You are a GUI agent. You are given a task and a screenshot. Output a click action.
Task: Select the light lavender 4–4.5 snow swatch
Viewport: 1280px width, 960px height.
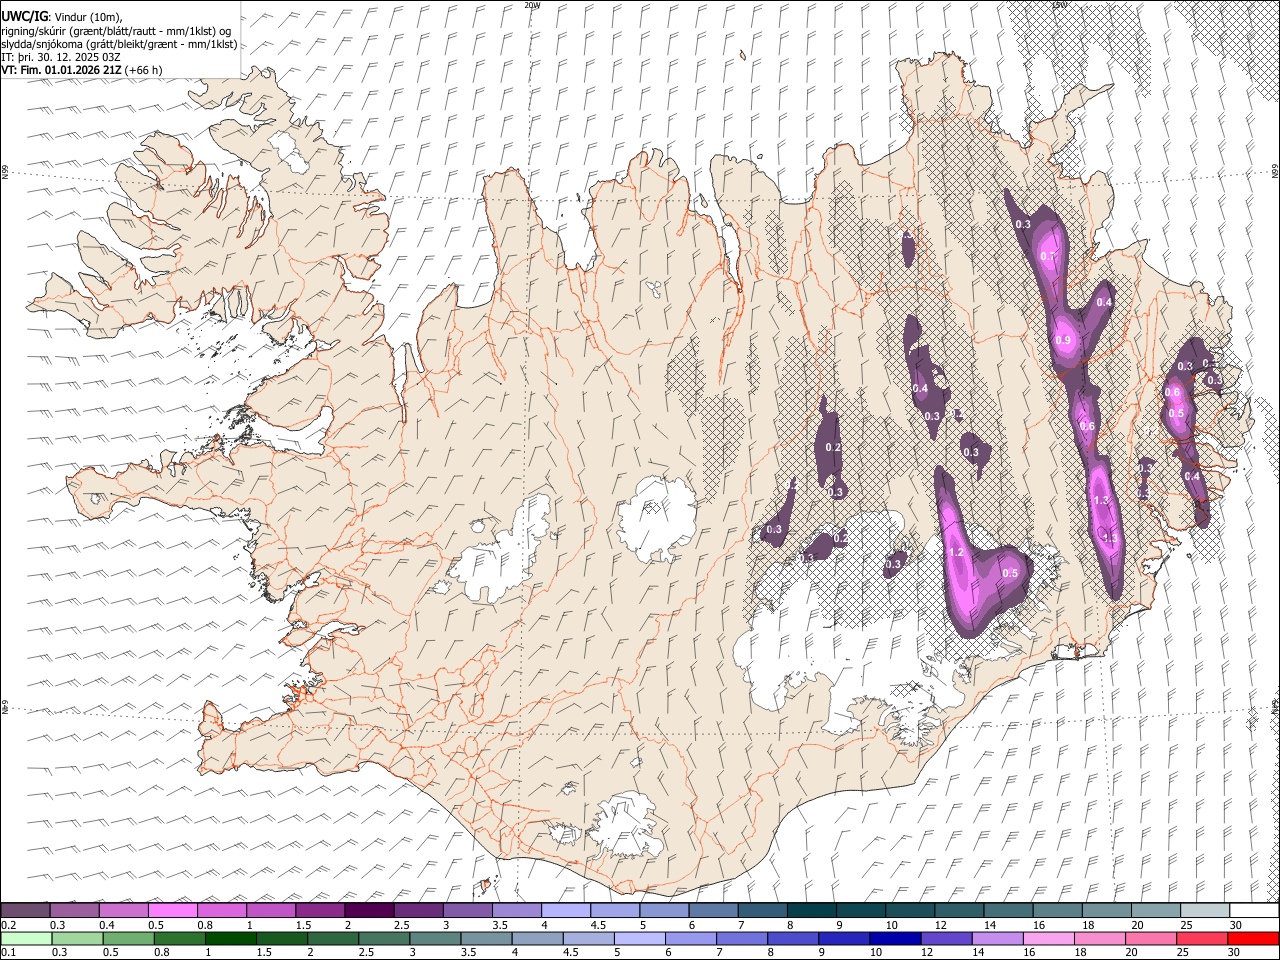click(x=566, y=911)
